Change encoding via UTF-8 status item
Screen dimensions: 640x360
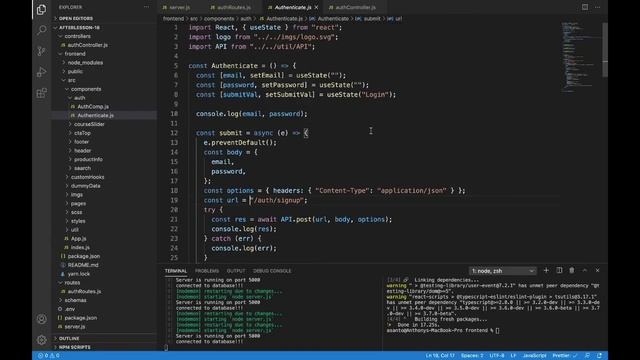[x=497, y=356]
